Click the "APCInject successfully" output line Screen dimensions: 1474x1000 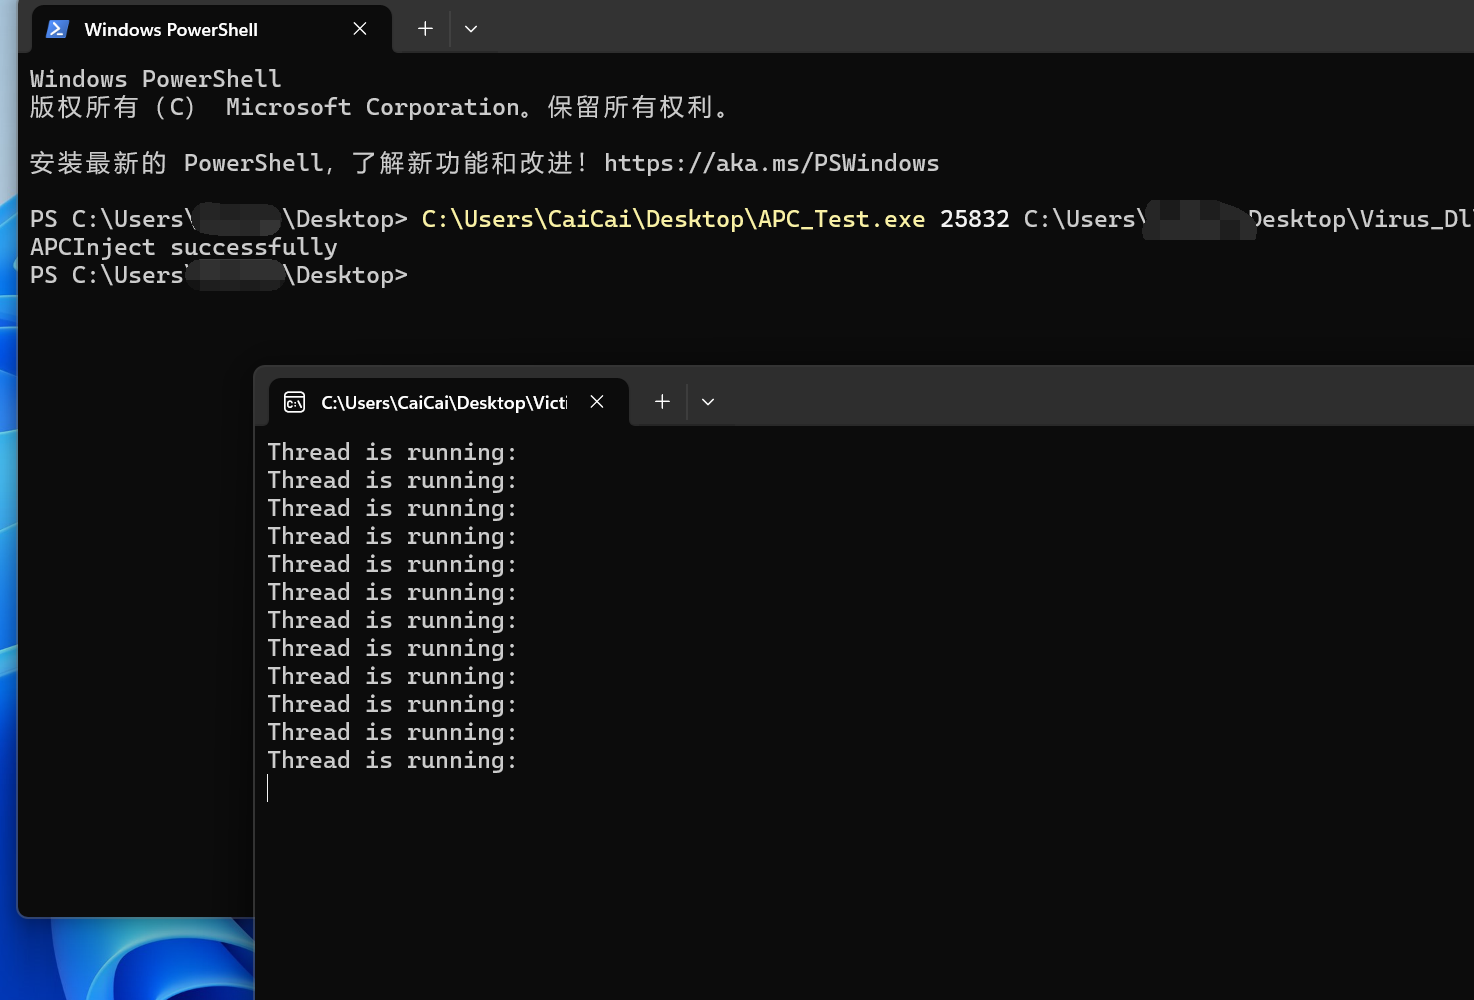pos(184,247)
